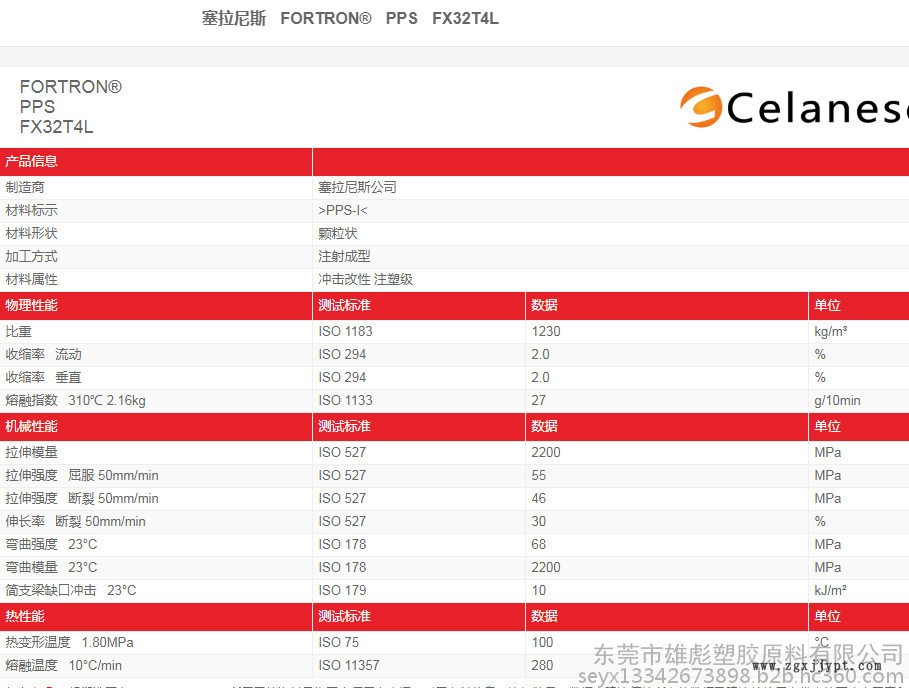This screenshot has width=909, height=688.
Task: Click the 比重 value 1230
Action: tap(546, 331)
